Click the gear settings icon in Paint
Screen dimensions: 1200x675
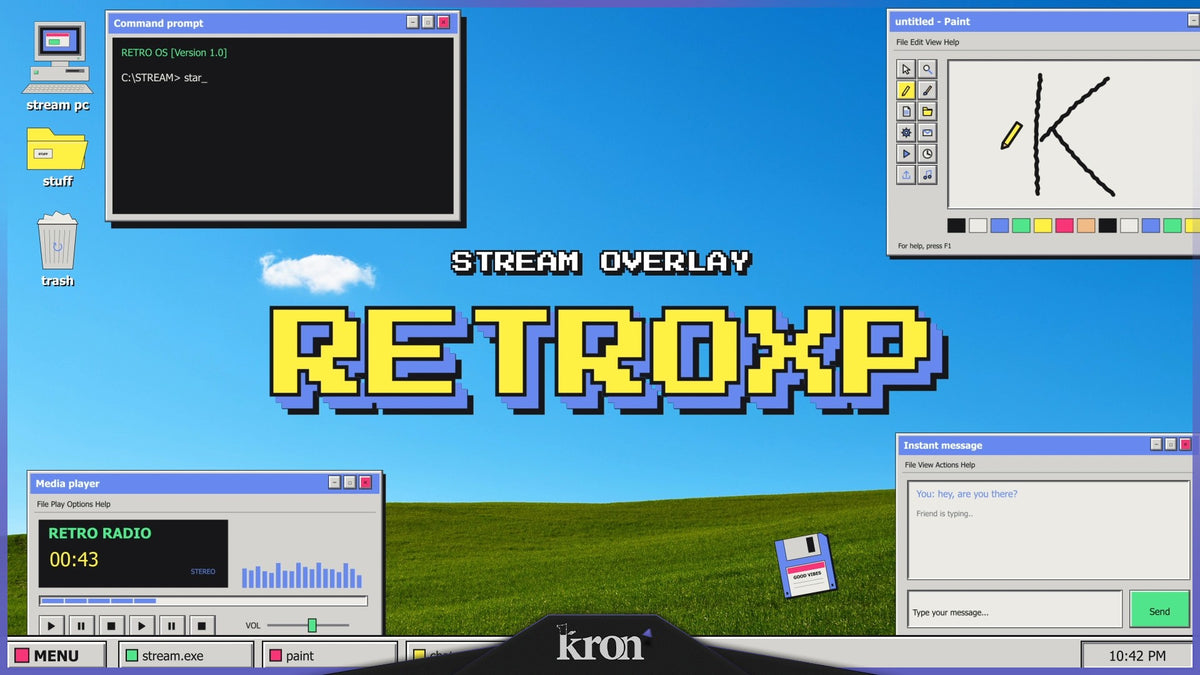(906, 132)
